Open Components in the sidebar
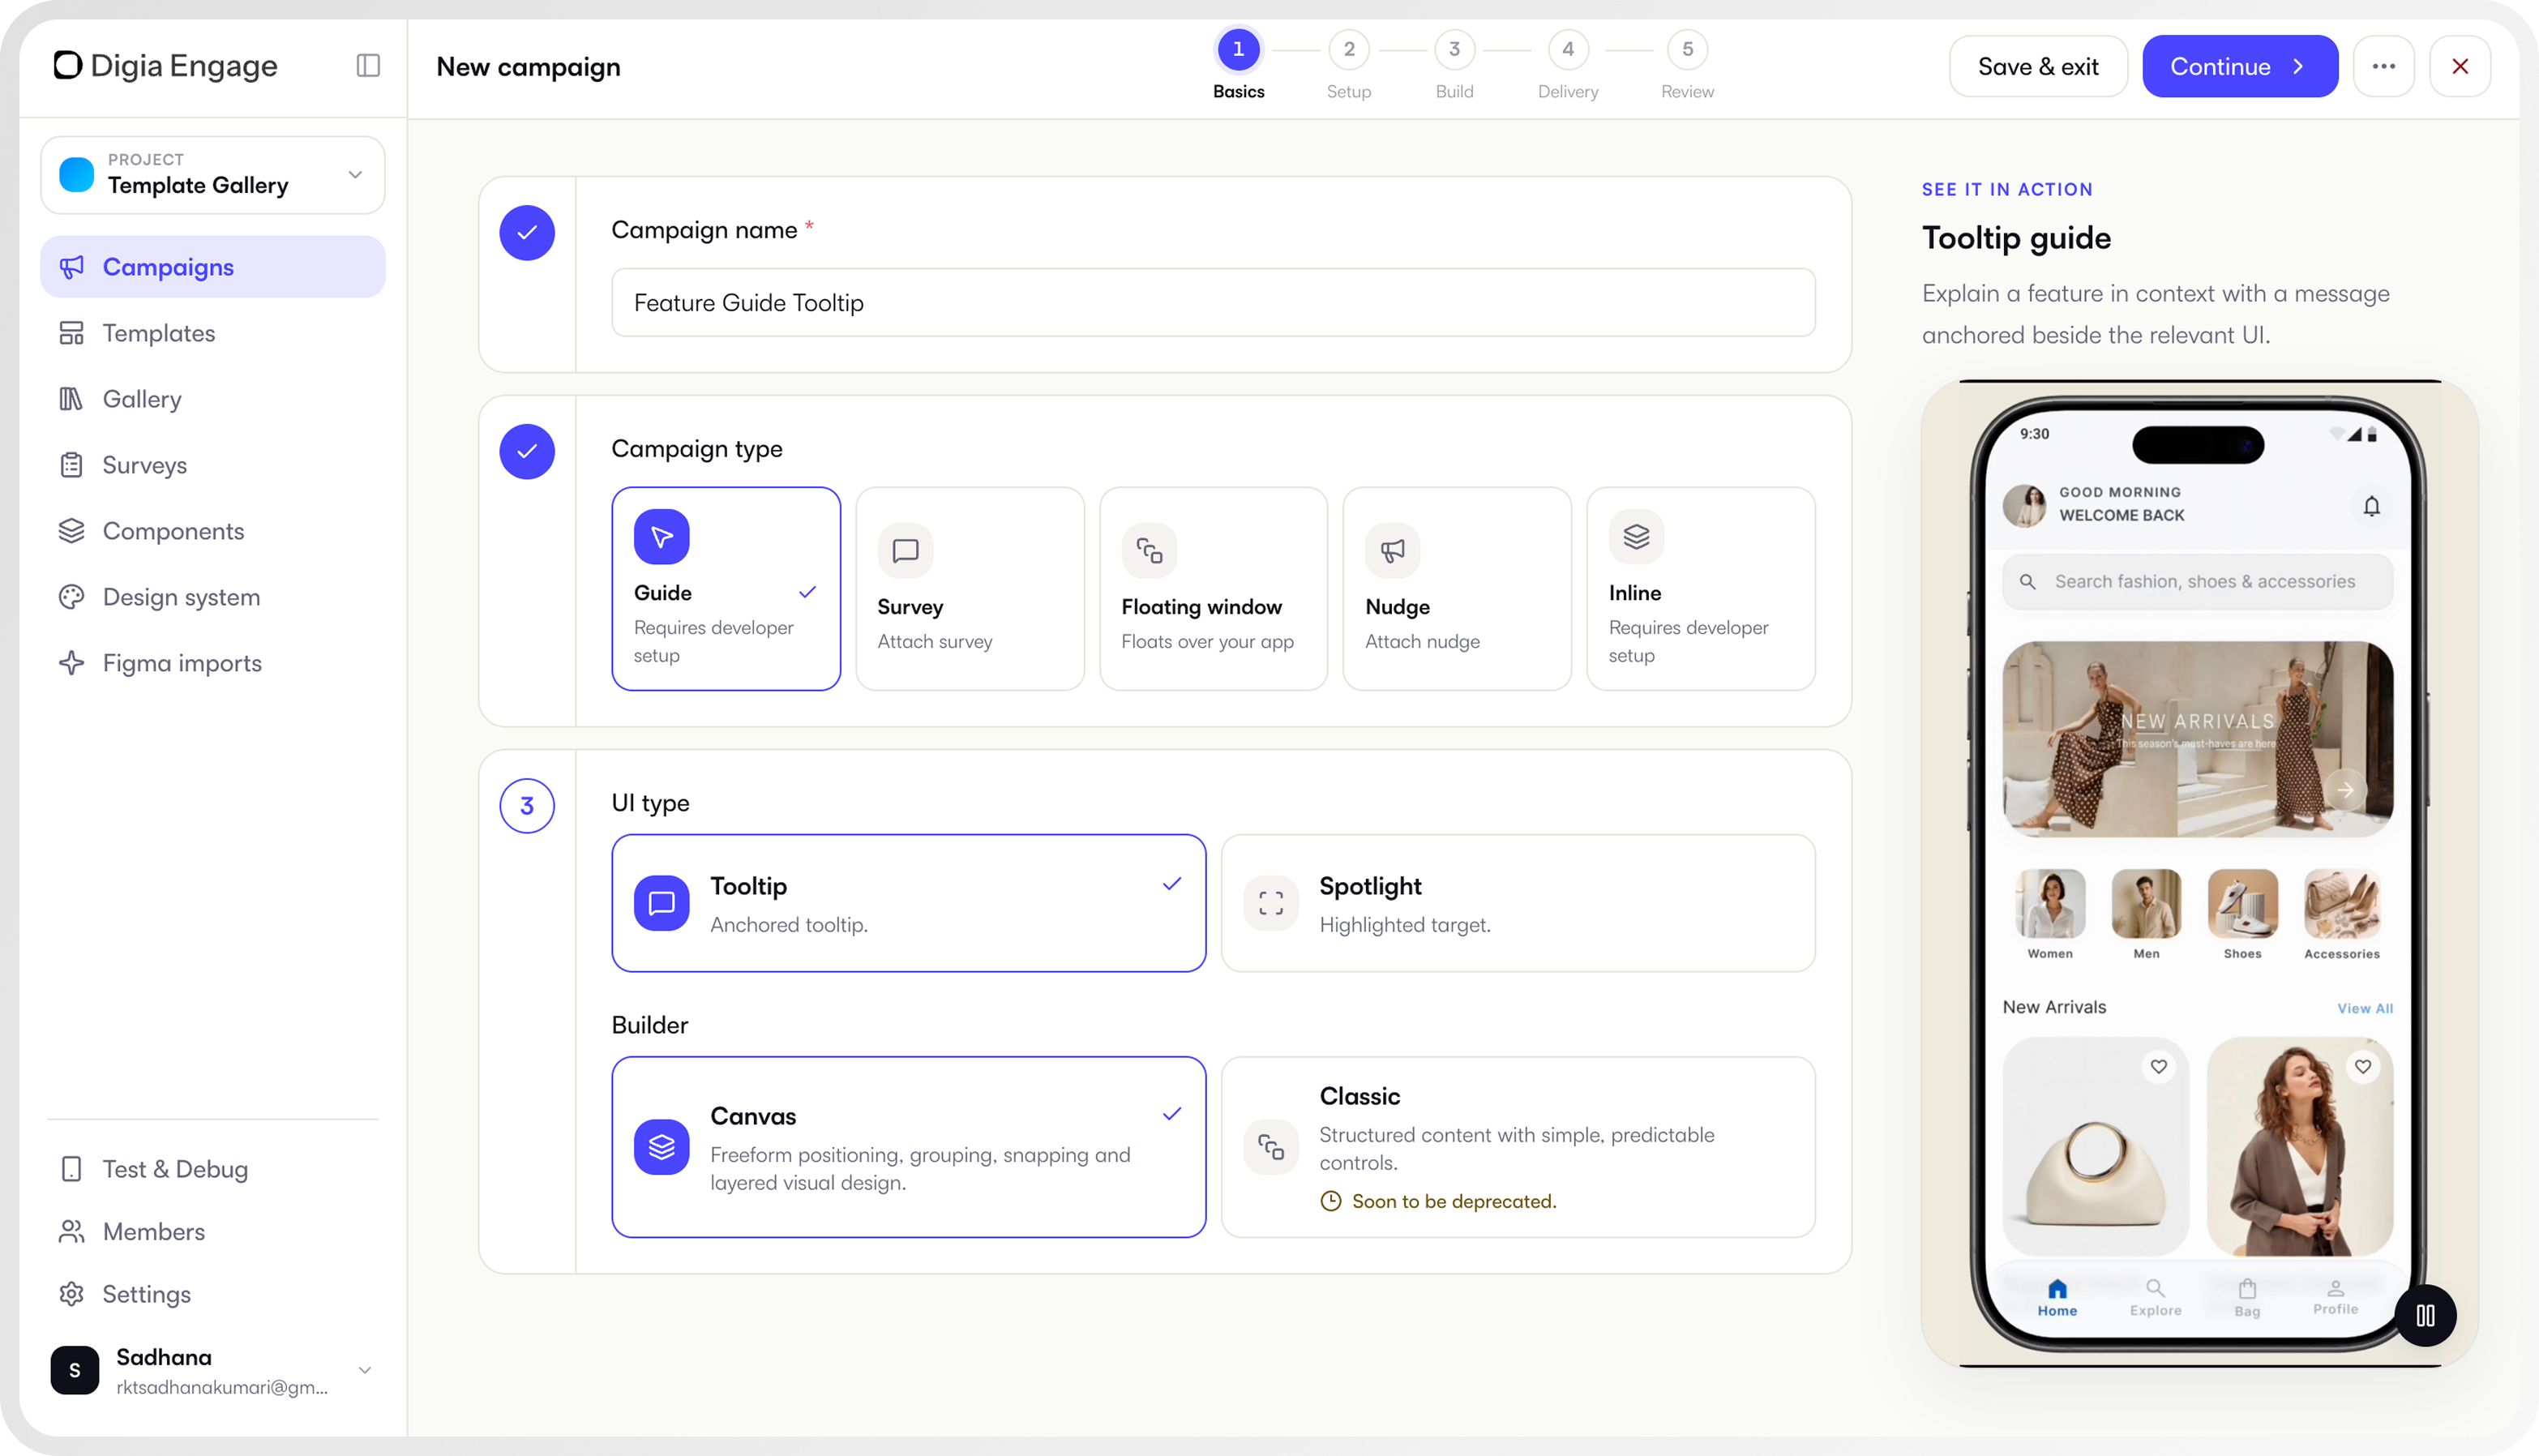Screen dimensions: 2539x1456 pyautogui.click(x=213, y=531)
